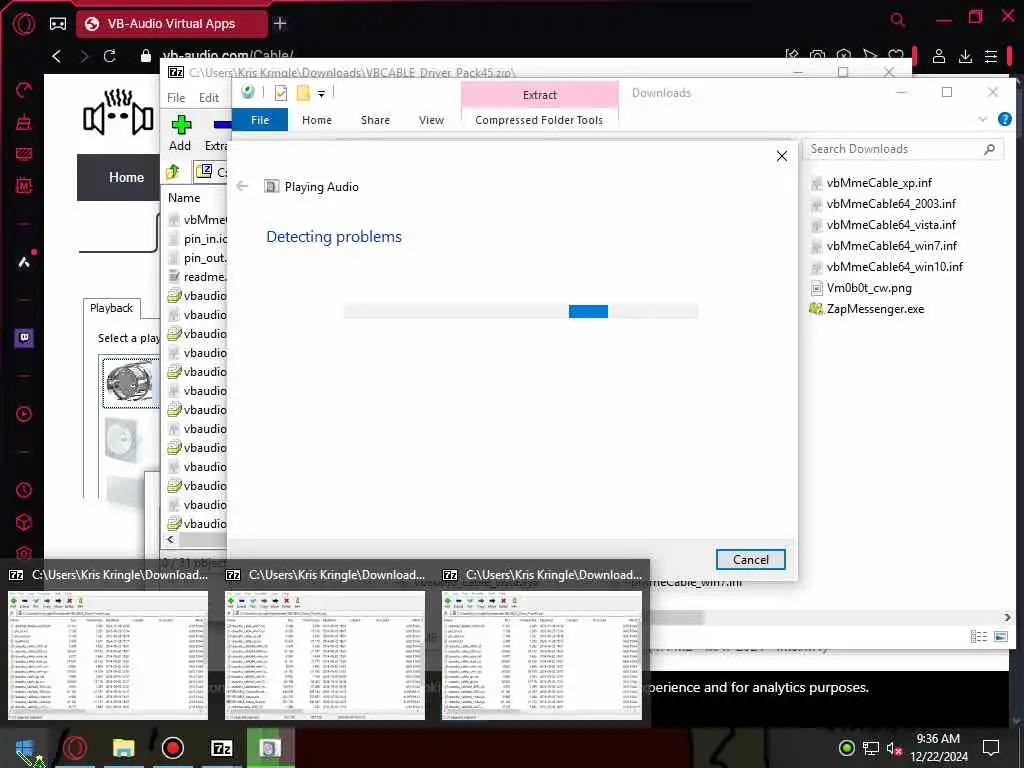
Task: Open extensions cube sidebar icon
Action: 24,522
